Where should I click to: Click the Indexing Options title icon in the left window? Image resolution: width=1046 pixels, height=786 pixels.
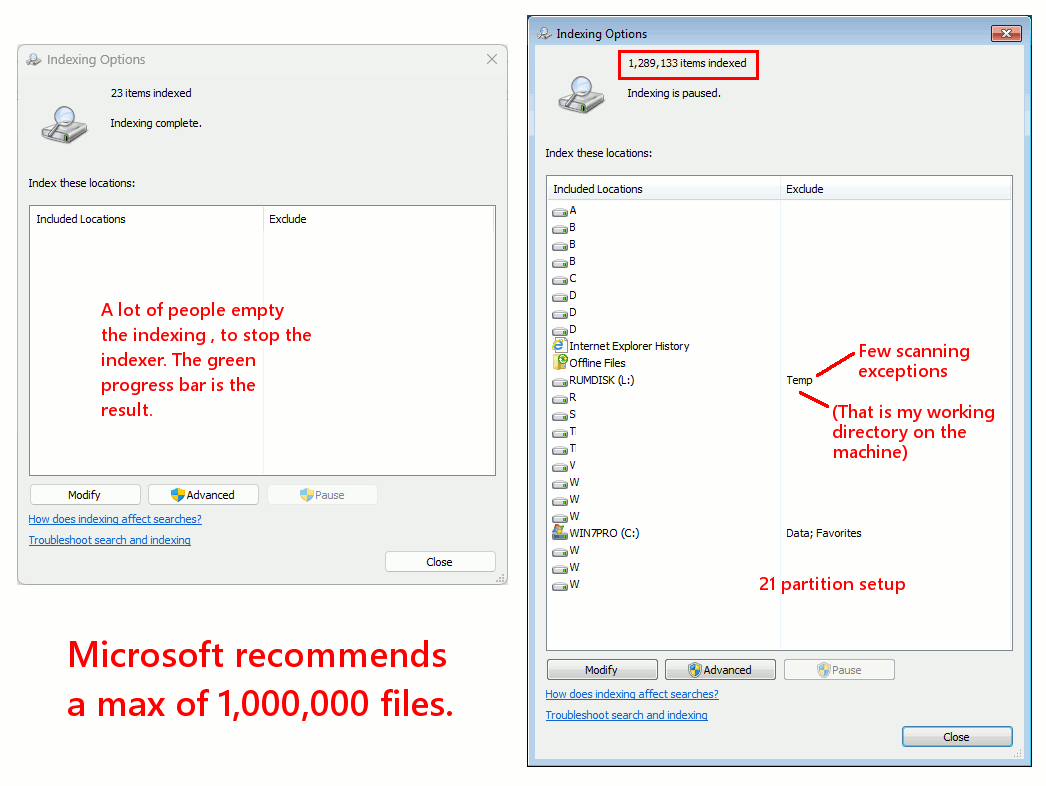point(34,59)
